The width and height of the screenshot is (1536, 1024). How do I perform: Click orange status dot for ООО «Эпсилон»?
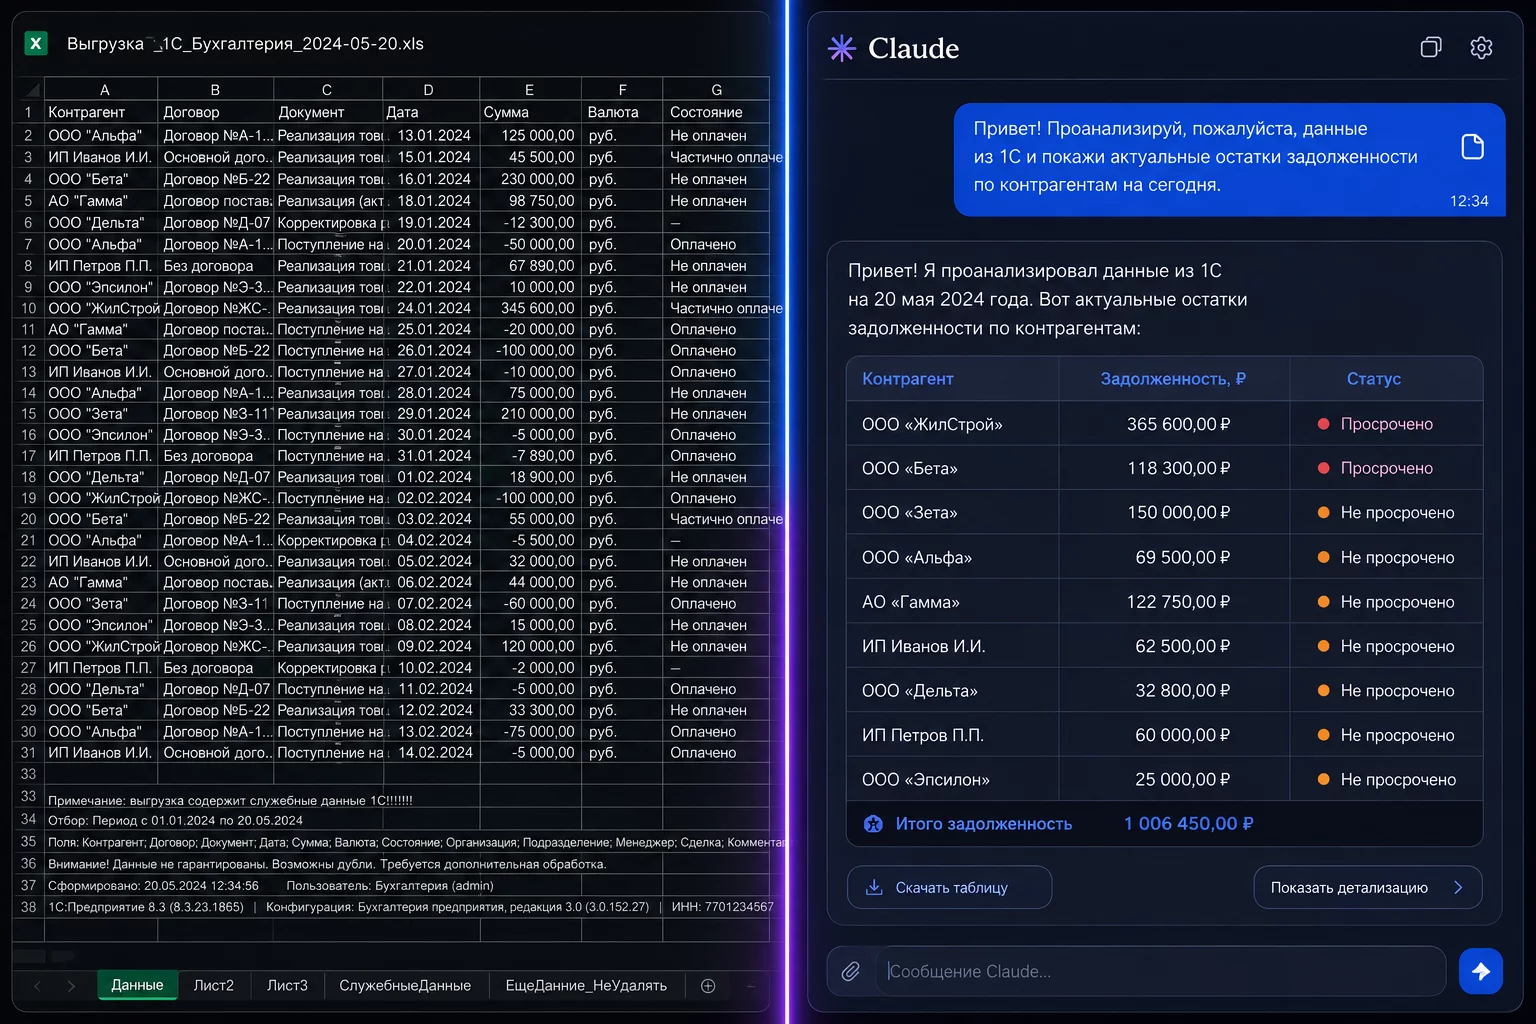(1323, 779)
